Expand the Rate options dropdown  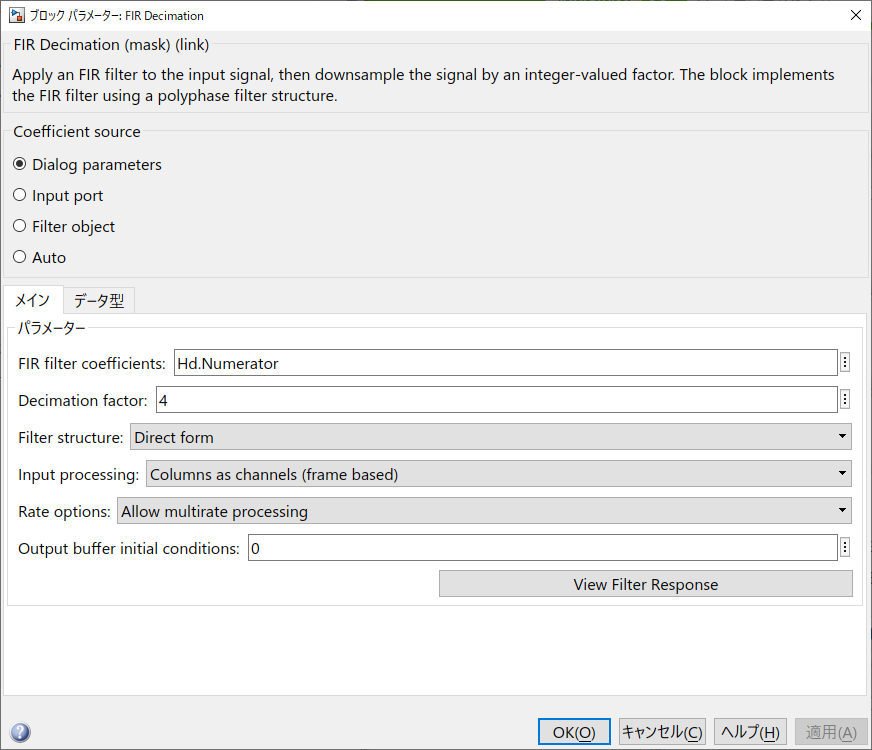(x=484, y=511)
